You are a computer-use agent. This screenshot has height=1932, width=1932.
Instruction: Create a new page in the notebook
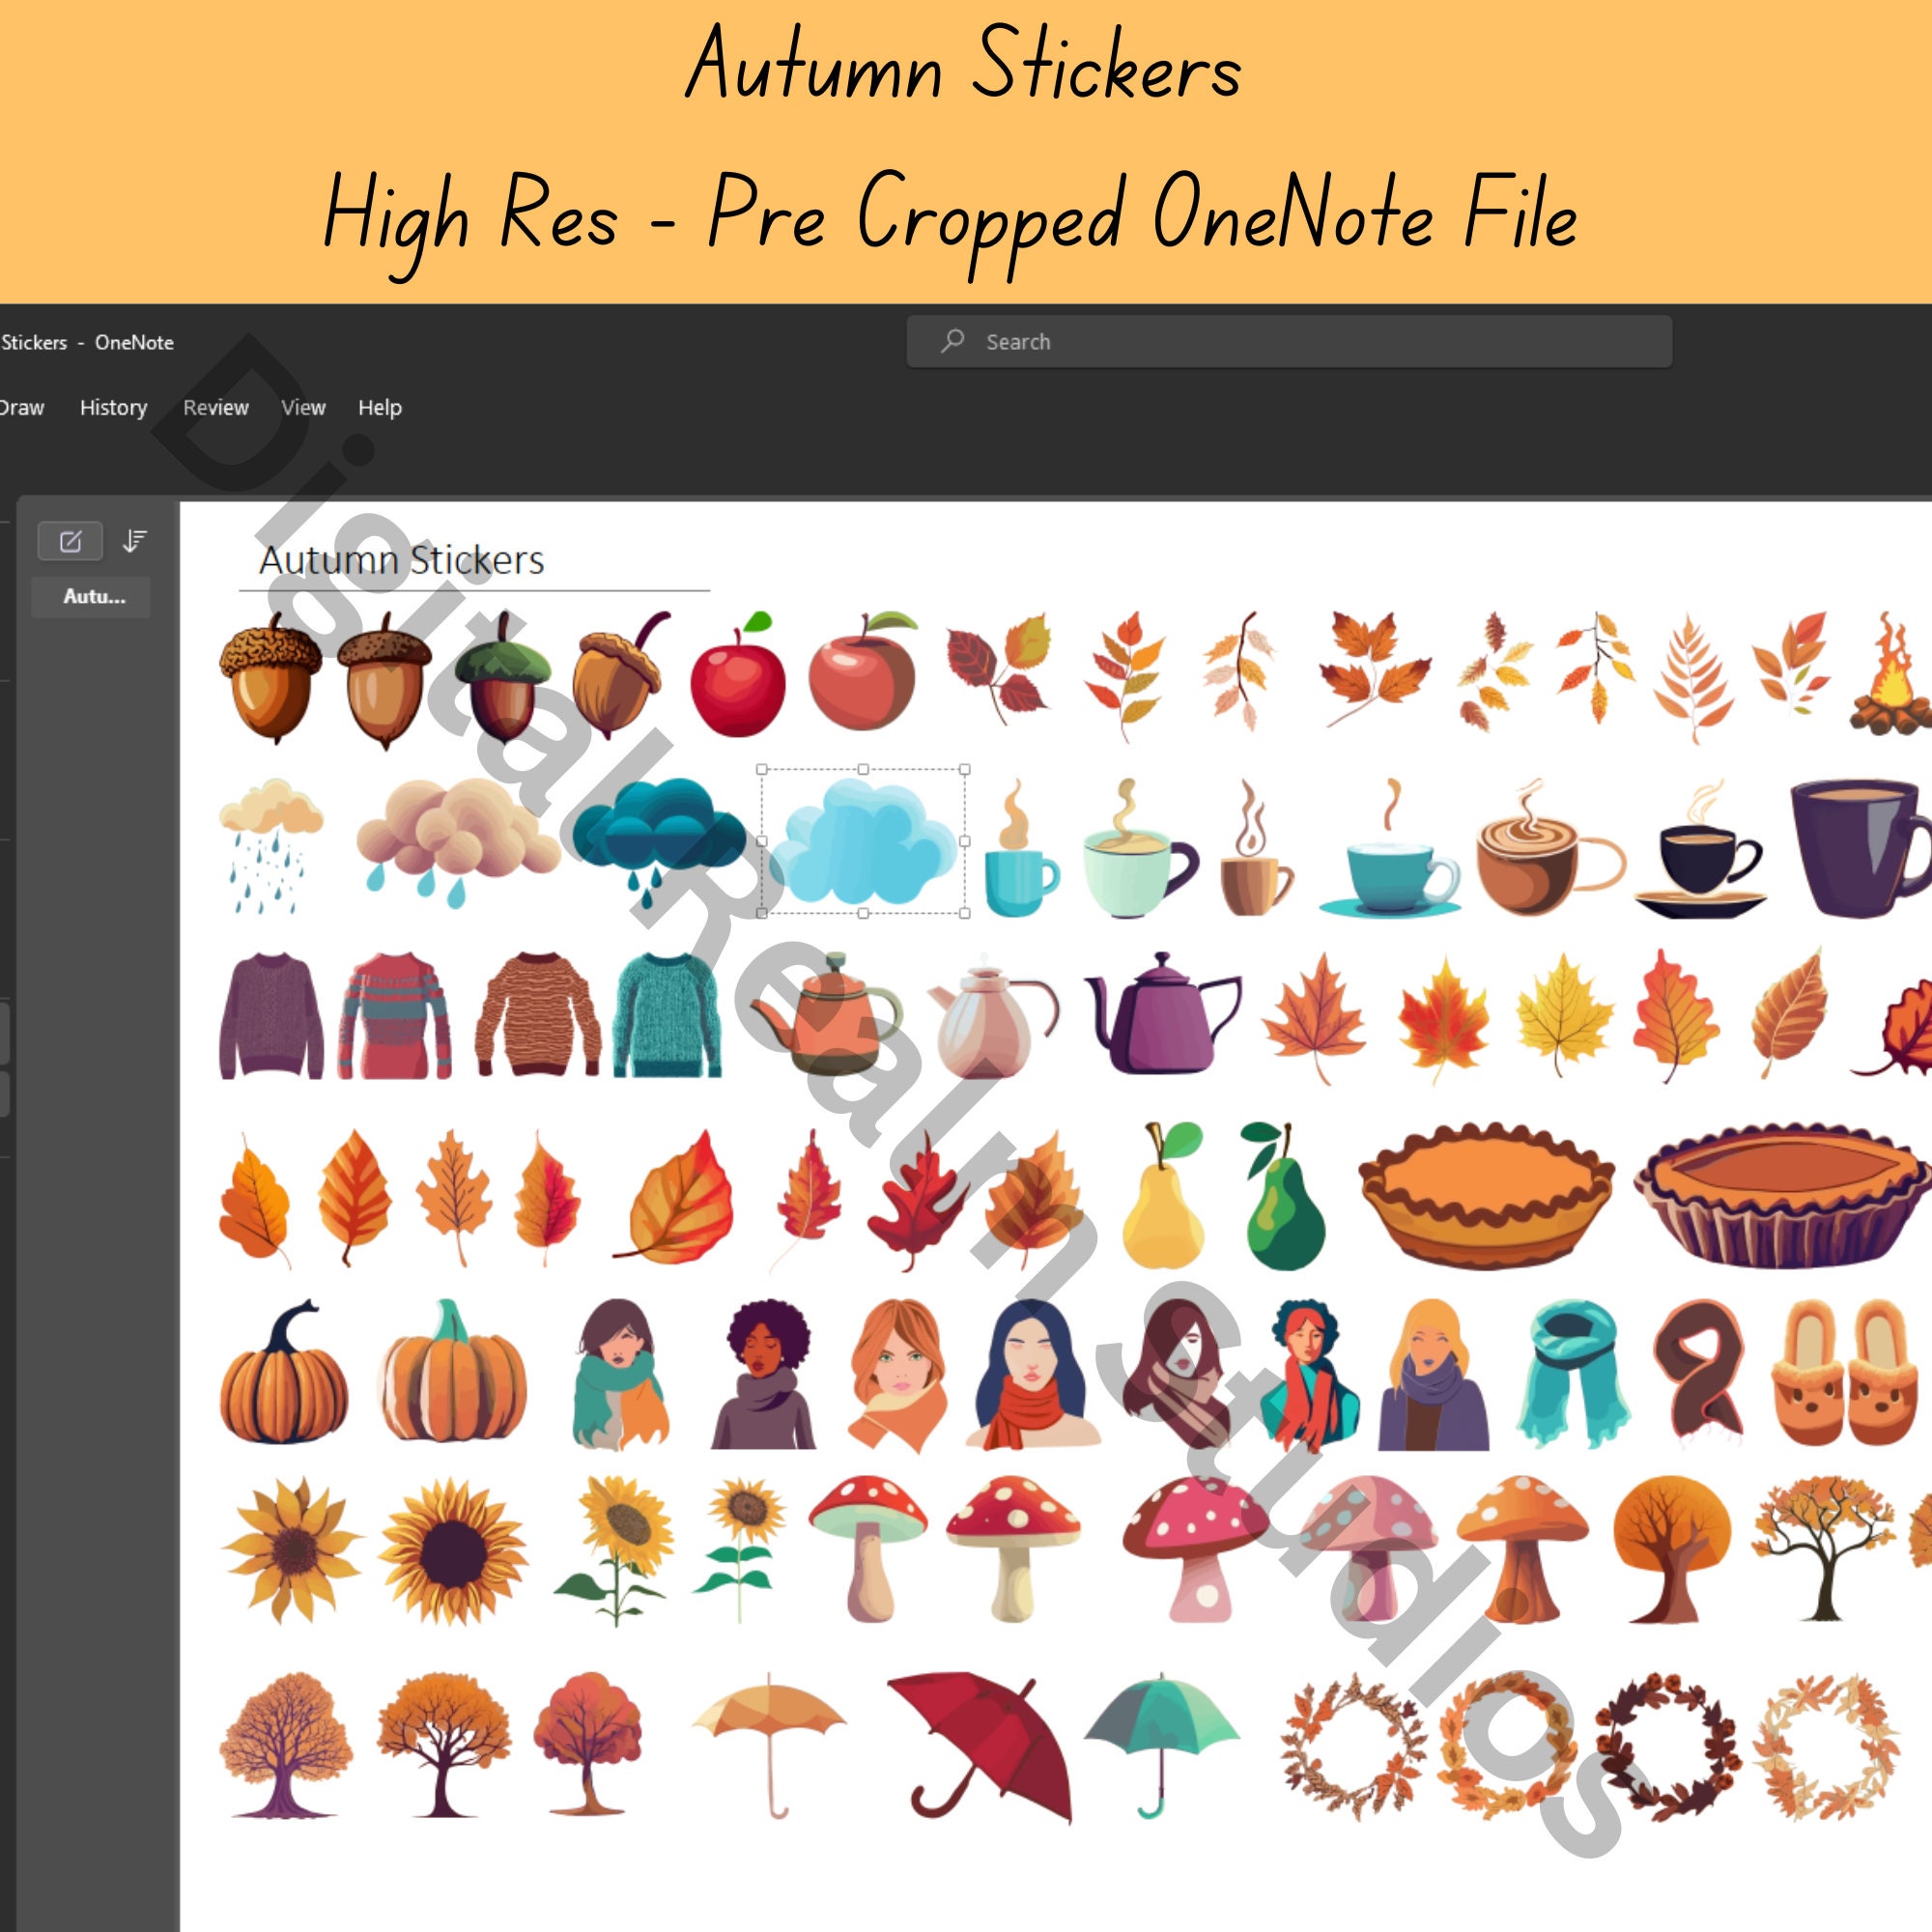70,540
